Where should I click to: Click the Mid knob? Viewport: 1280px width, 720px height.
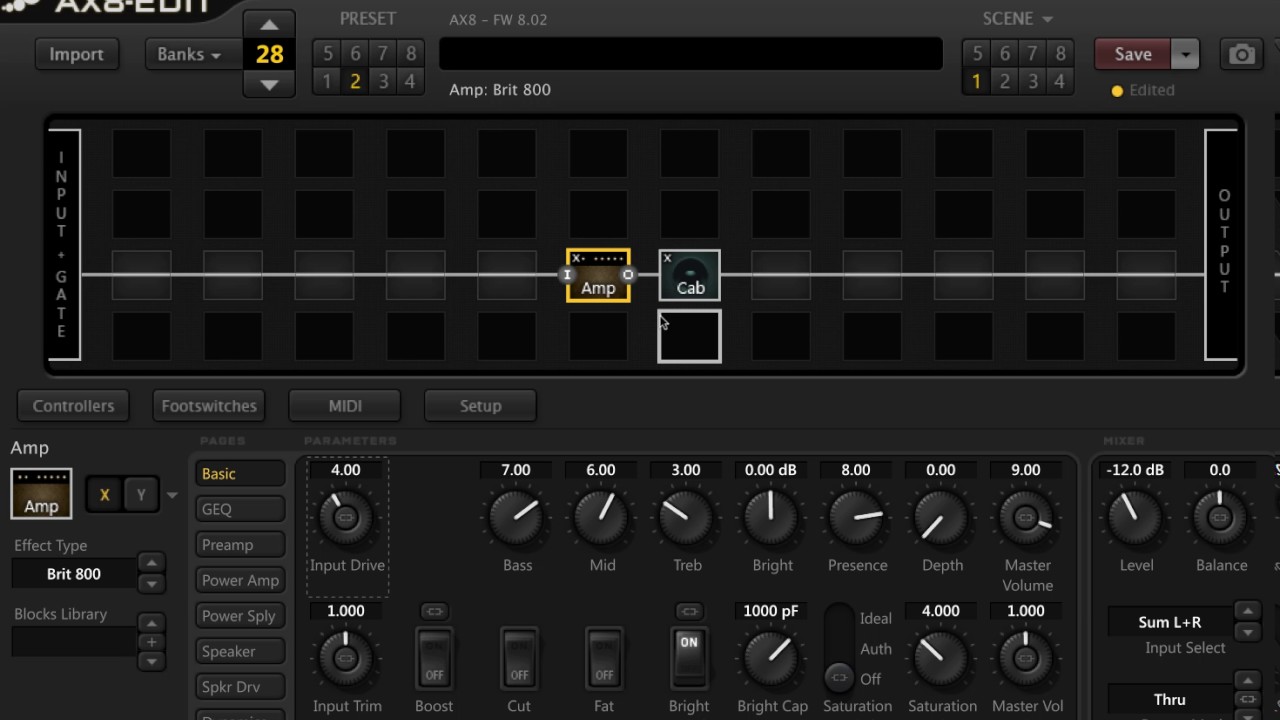(x=602, y=517)
